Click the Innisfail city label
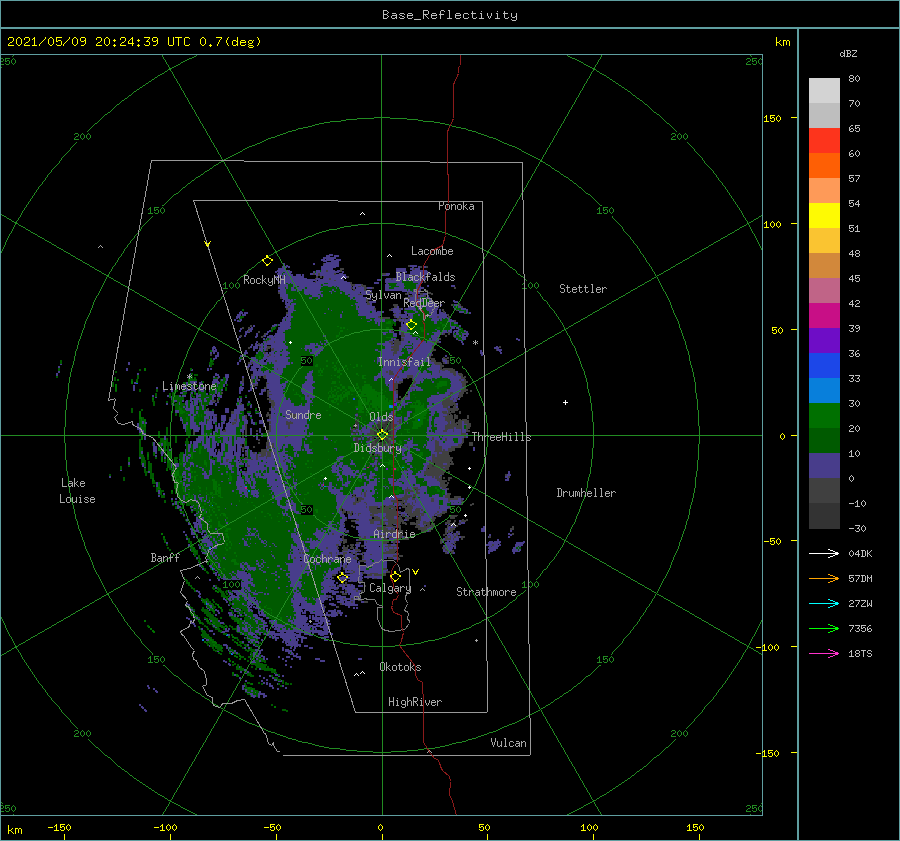Viewport: 900px width, 841px height. (404, 362)
